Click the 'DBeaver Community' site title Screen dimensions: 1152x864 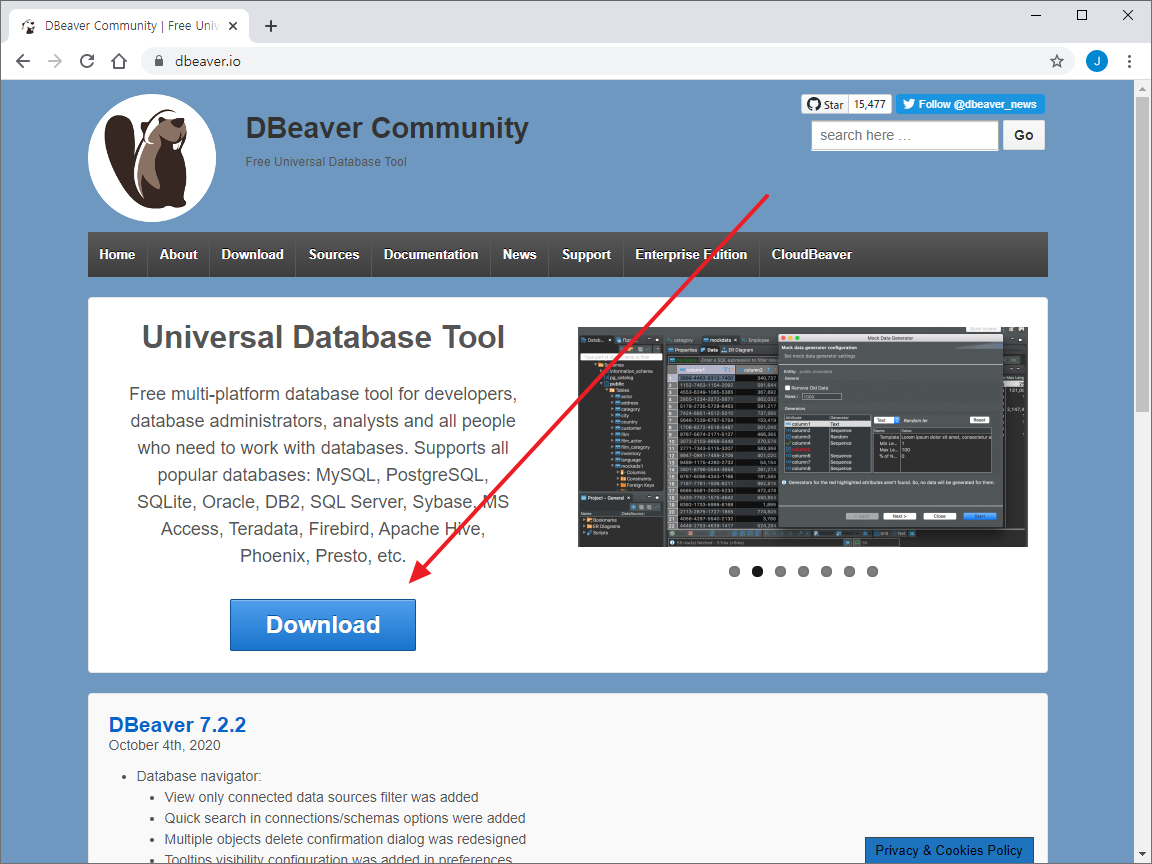(387, 128)
